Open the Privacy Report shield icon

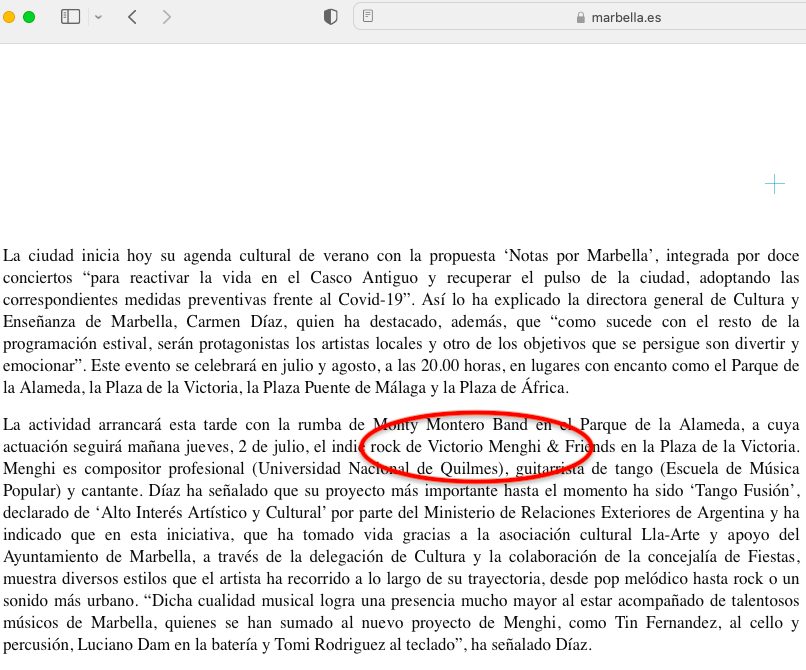[331, 17]
